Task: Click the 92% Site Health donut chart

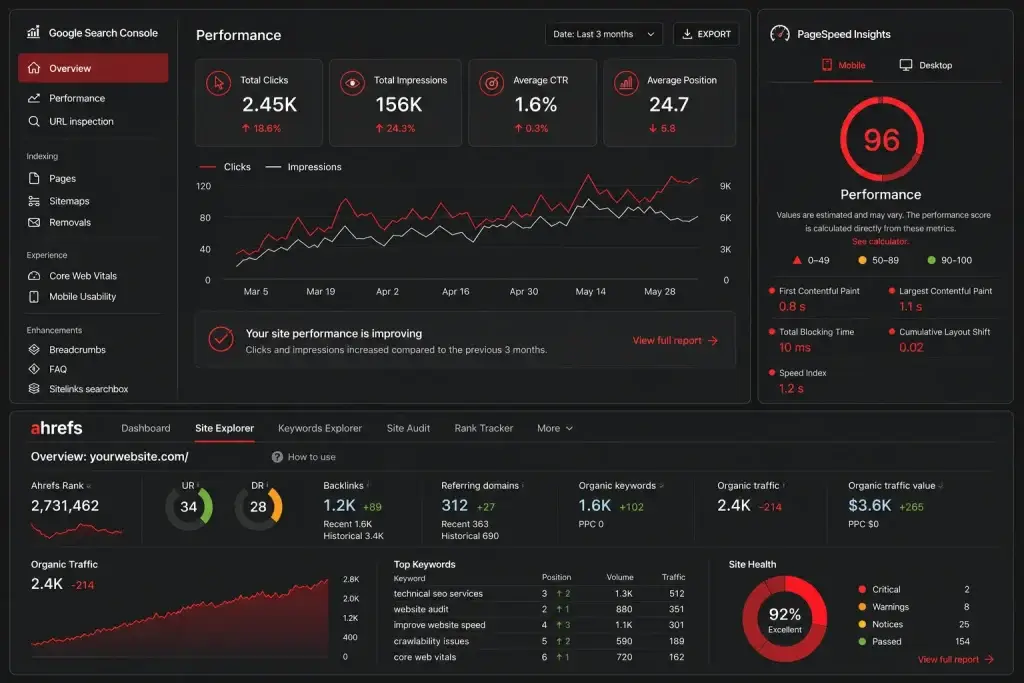Action: click(784, 618)
